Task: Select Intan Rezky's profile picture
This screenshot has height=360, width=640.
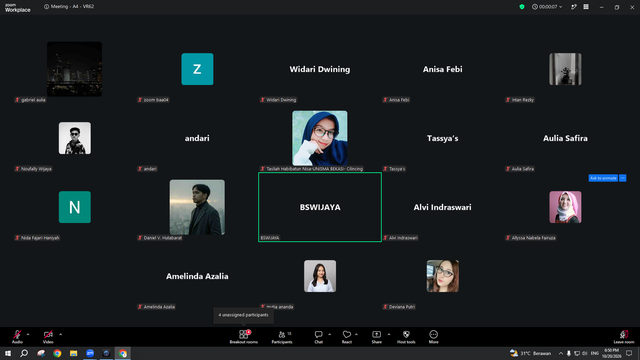Action: (565, 69)
